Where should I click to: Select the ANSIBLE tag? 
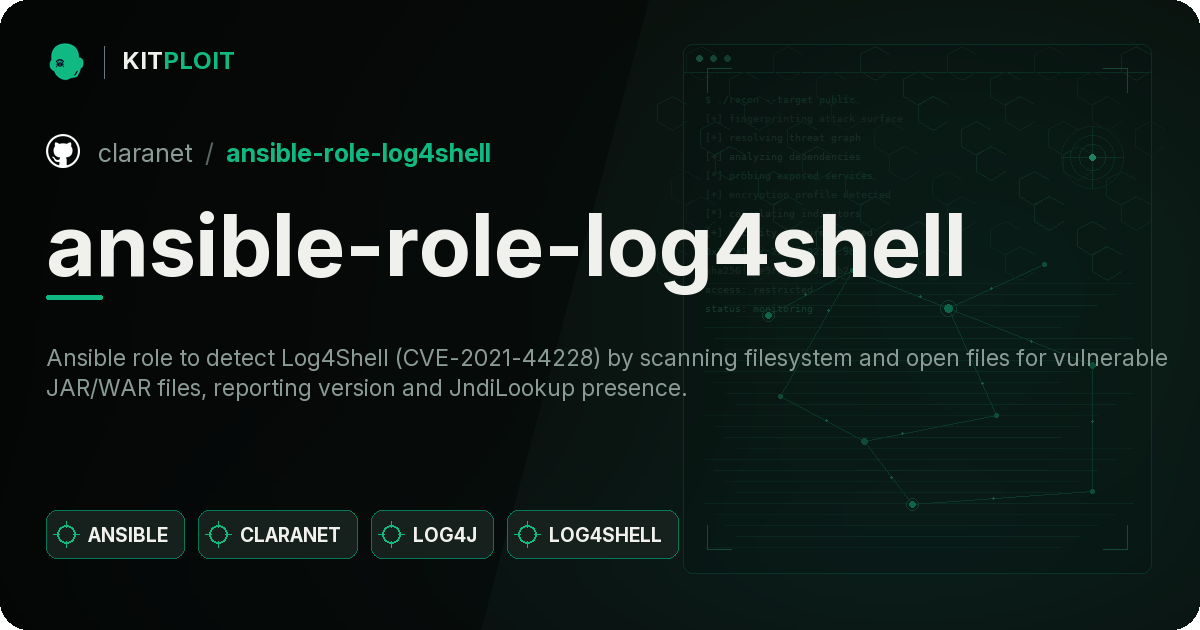click(115, 535)
